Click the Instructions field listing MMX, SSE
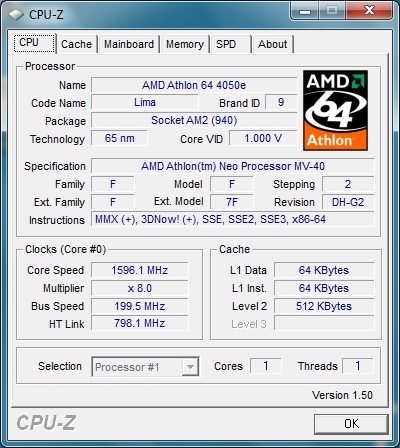 point(233,219)
